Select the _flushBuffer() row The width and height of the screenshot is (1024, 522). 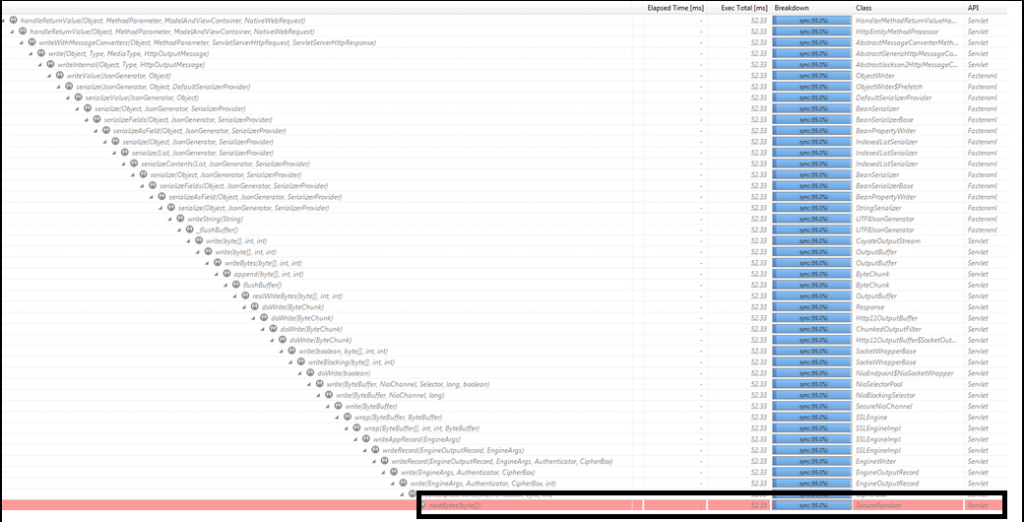(503, 230)
